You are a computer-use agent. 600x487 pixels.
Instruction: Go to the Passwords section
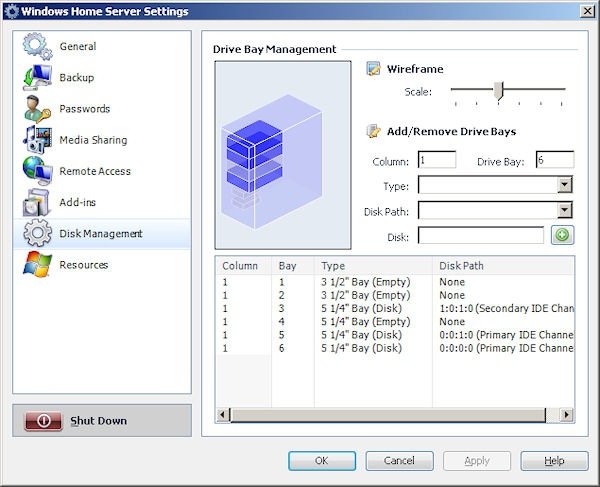click(102, 109)
